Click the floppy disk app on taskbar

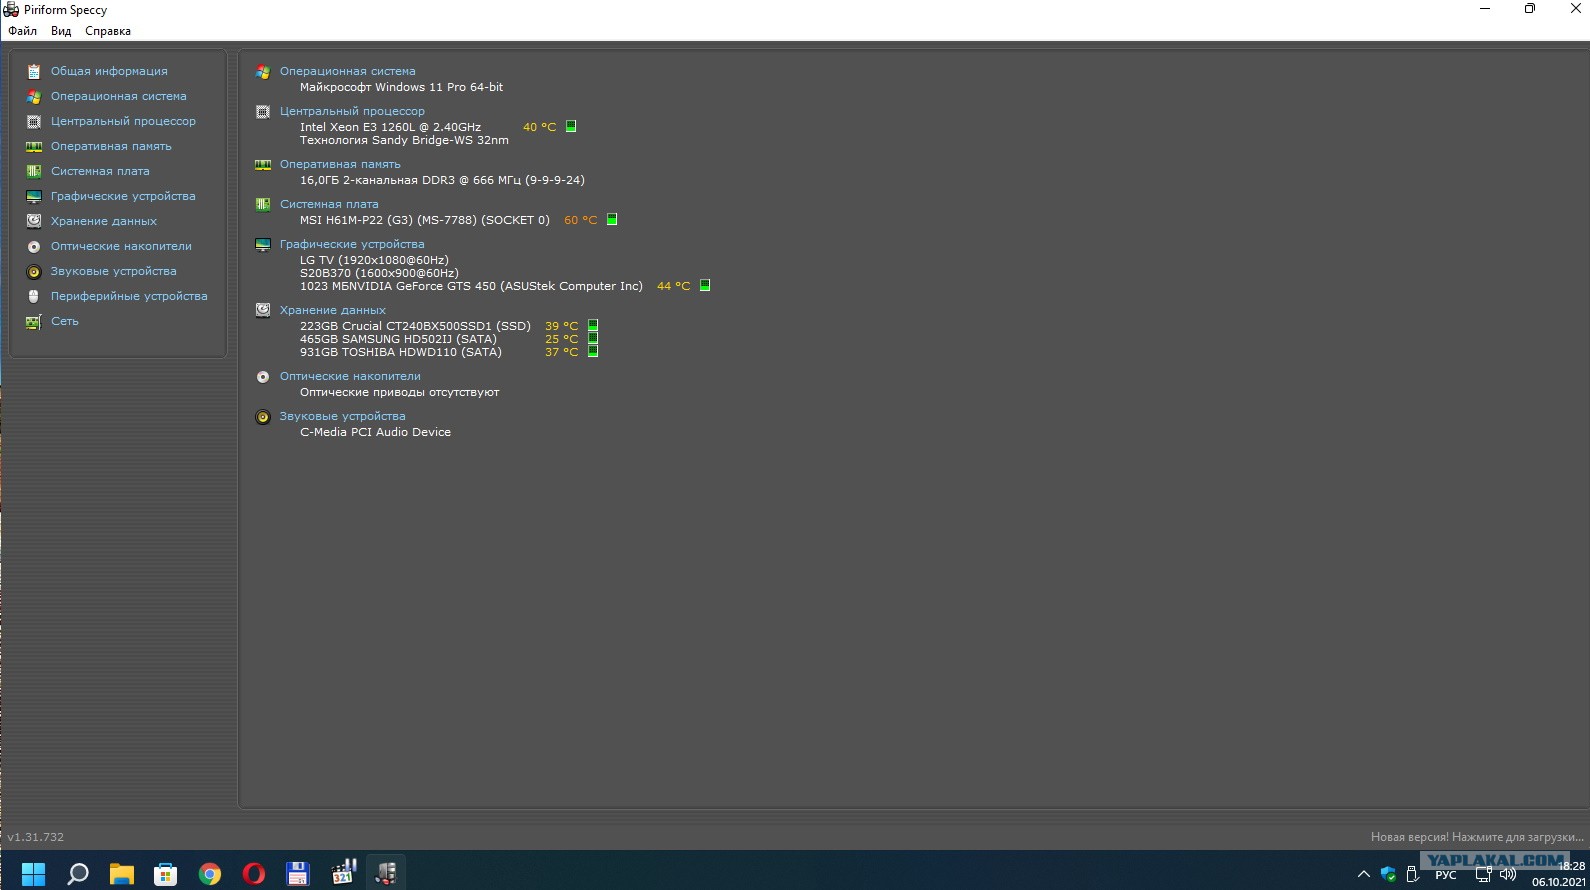pos(297,873)
